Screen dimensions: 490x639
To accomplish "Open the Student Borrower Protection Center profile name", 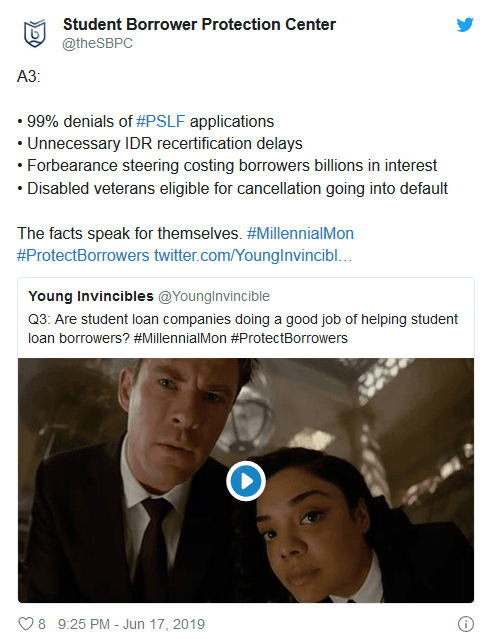I will coord(199,24).
